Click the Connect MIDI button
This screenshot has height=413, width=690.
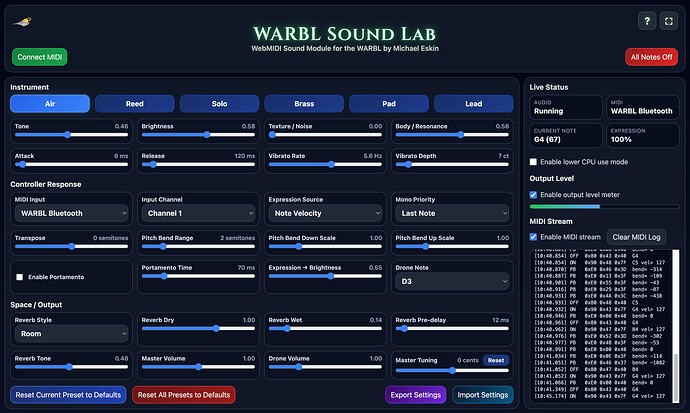click(40, 57)
